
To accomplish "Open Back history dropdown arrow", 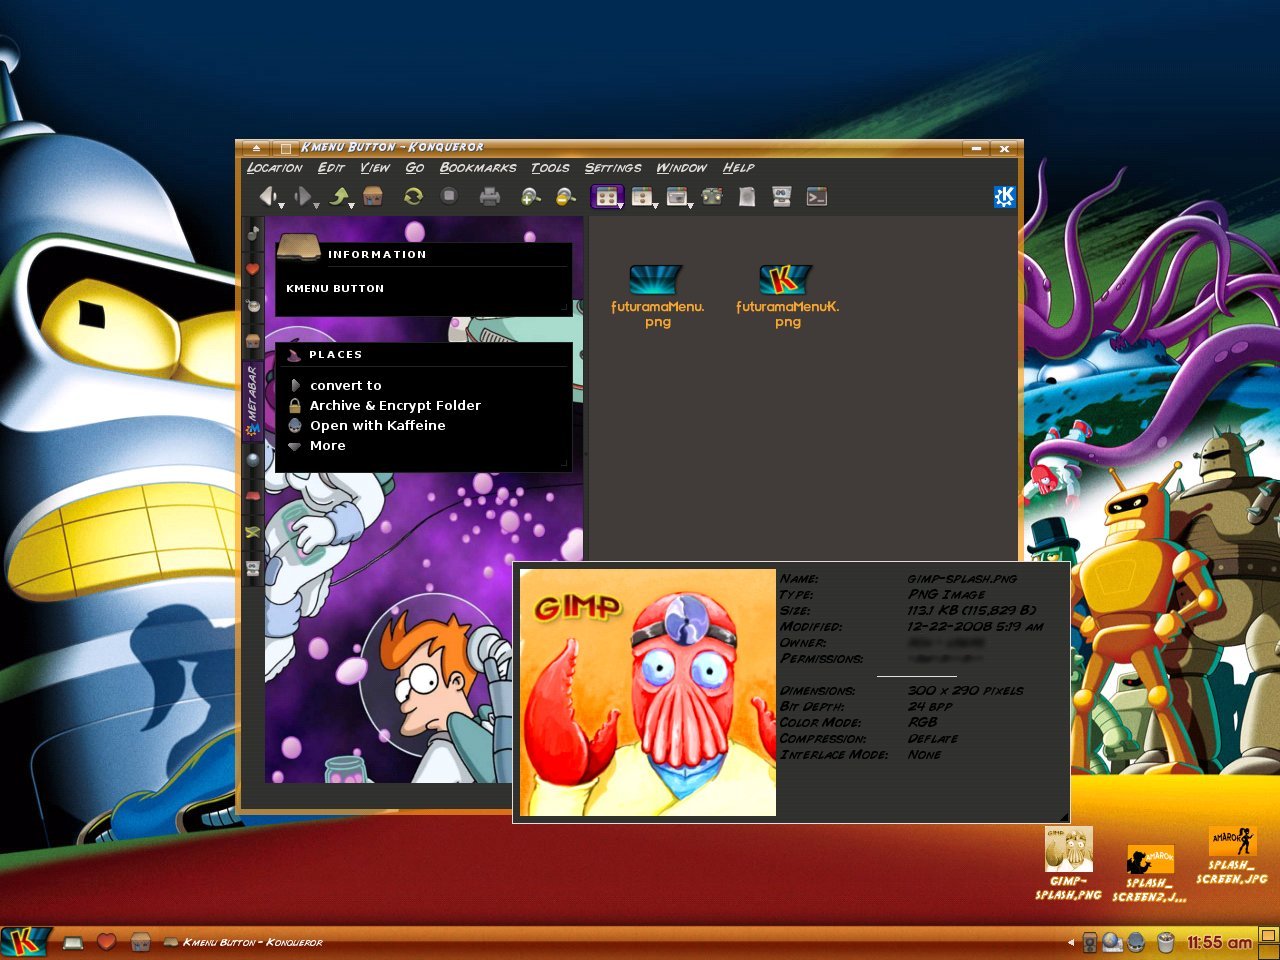I will [x=281, y=205].
